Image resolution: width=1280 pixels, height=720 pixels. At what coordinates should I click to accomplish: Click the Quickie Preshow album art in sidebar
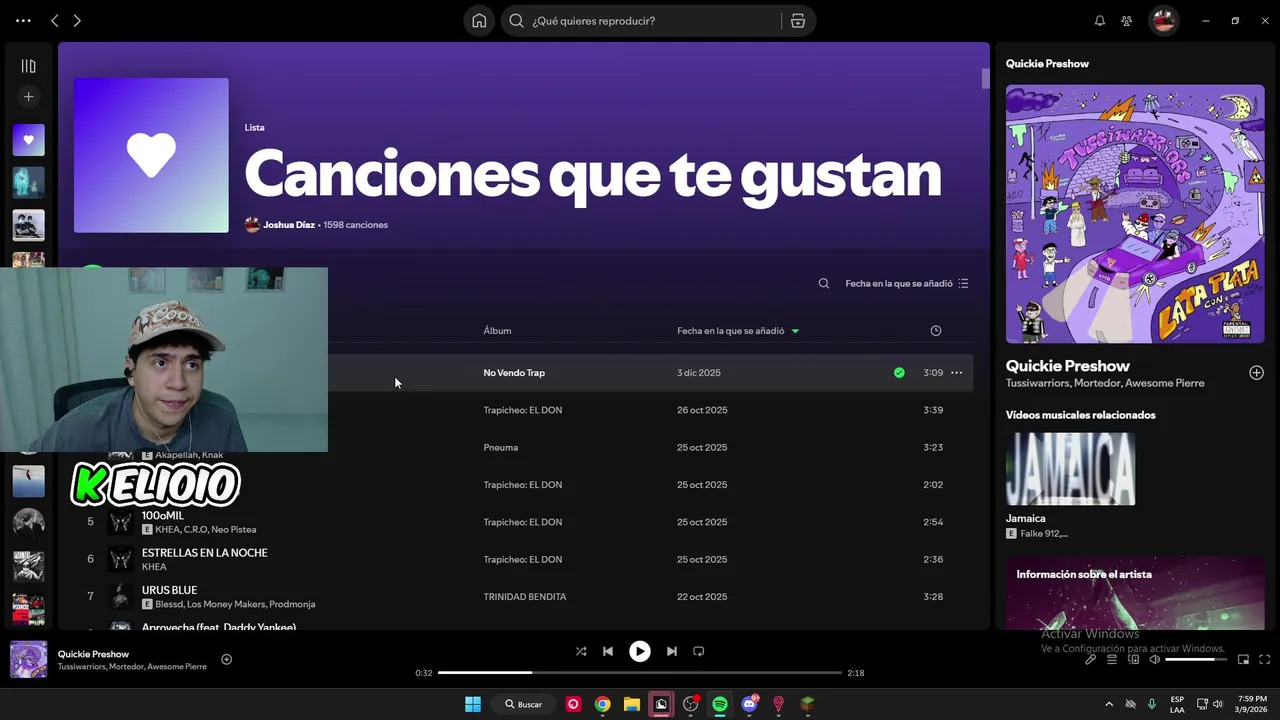click(x=1135, y=214)
